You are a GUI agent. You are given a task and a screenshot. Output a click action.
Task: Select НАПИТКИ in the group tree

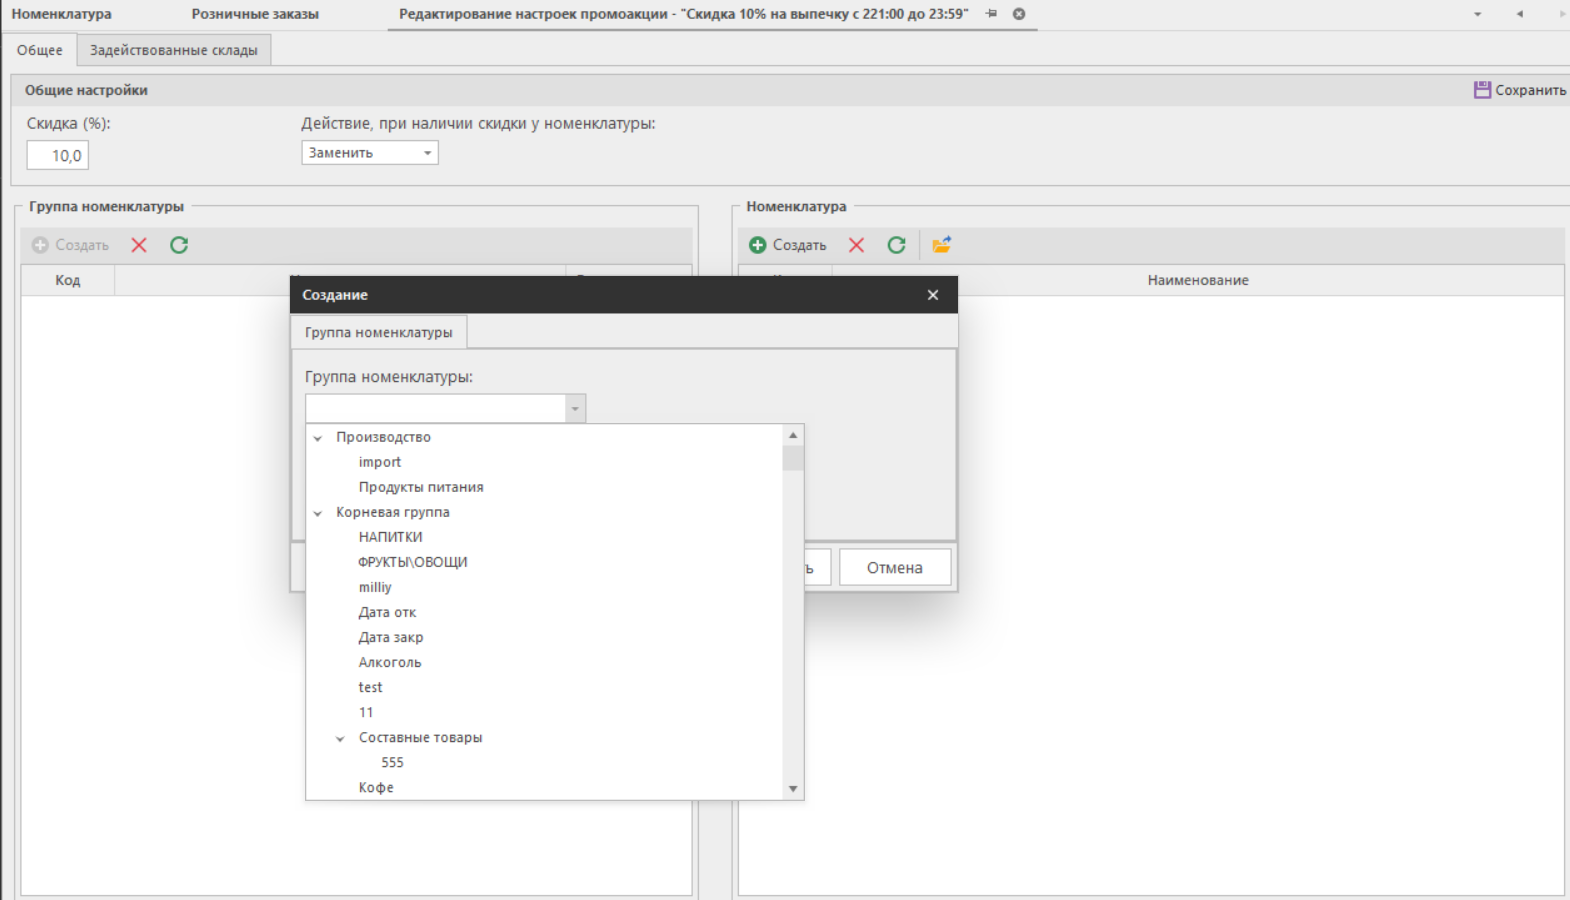click(390, 537)
